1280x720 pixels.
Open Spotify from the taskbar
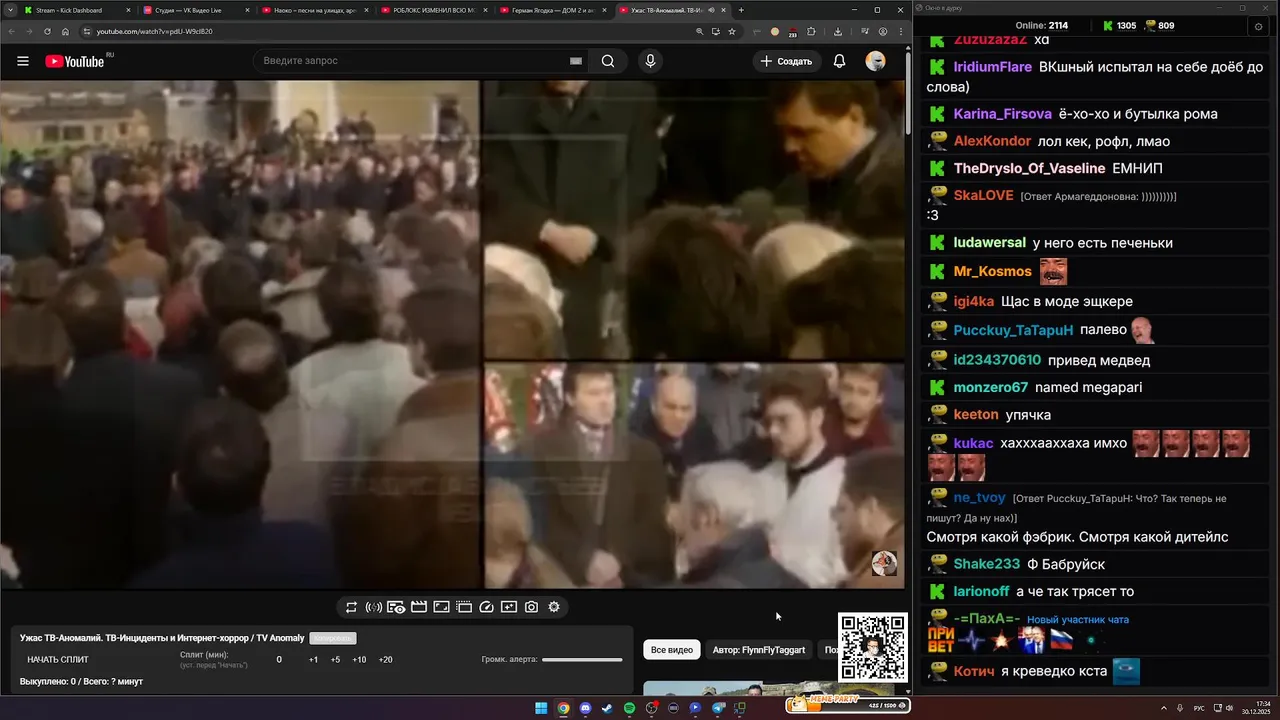pos(629,708)
